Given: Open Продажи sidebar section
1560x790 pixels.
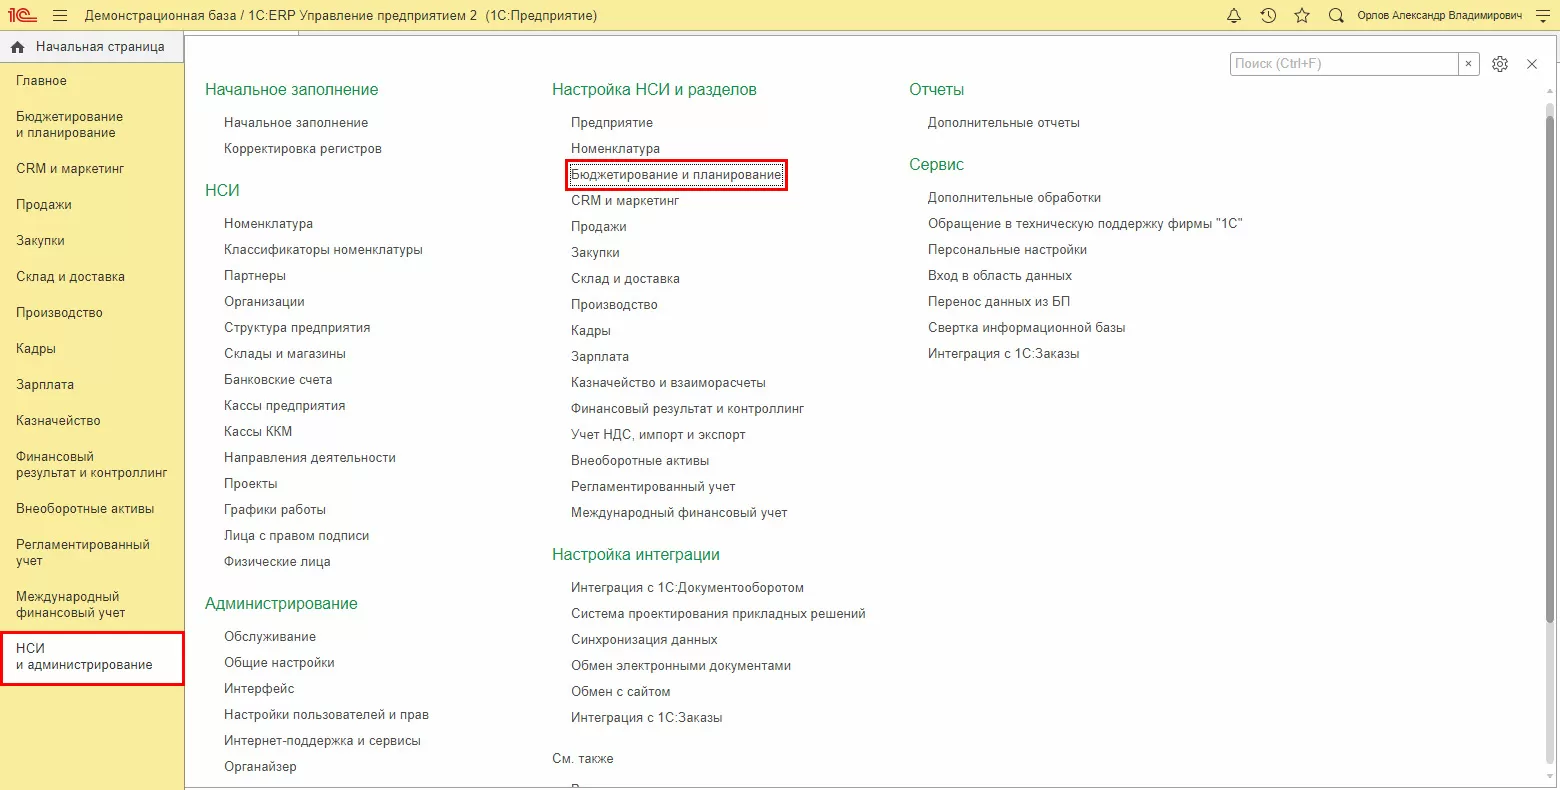Looking at the screenshot, I should (x=44, y=205).
